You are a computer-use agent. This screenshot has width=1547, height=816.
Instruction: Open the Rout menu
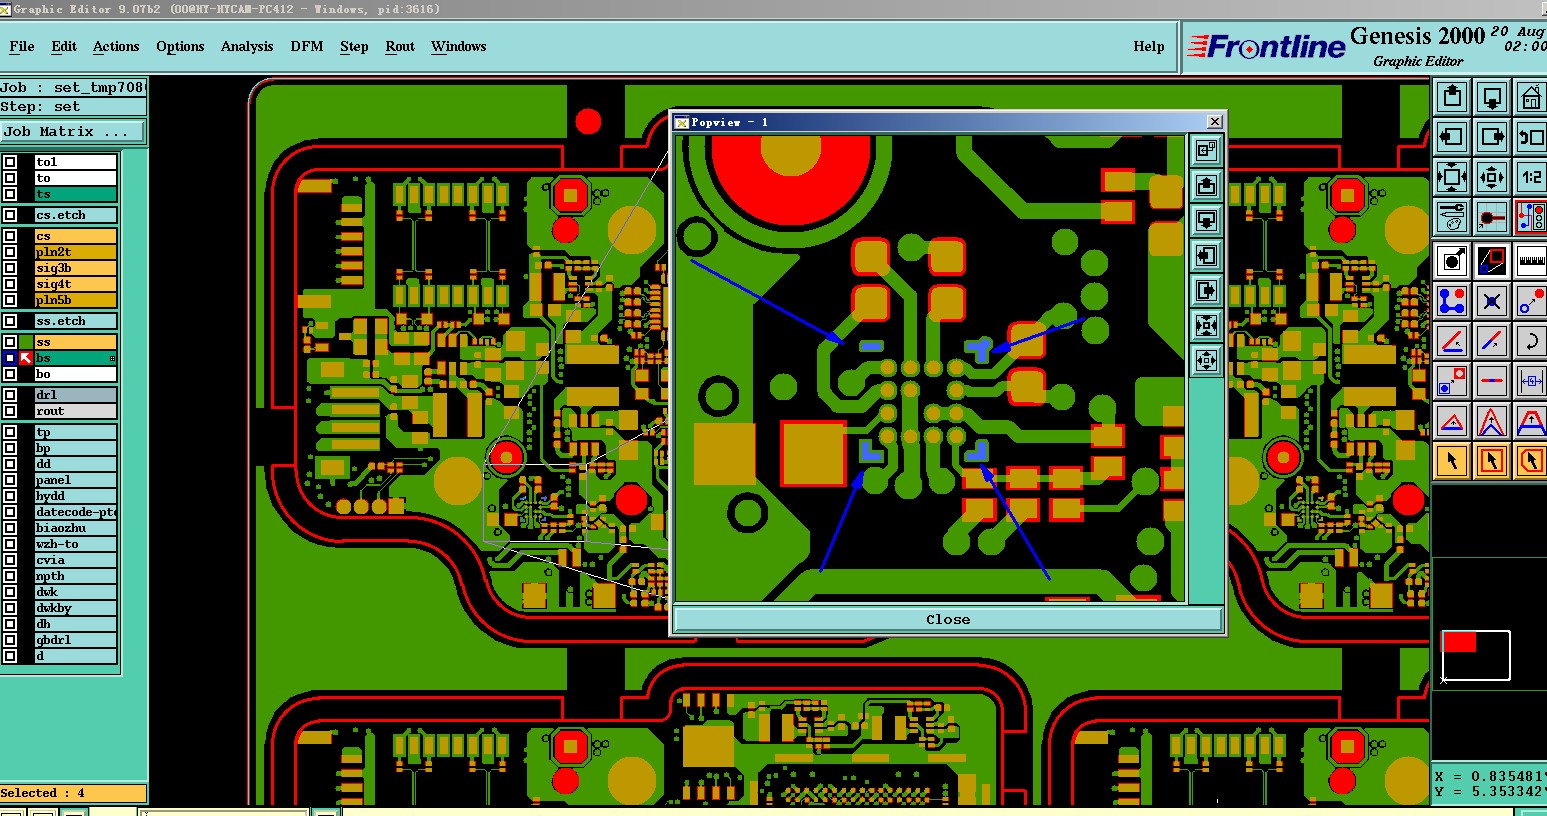tap(400, 46)
